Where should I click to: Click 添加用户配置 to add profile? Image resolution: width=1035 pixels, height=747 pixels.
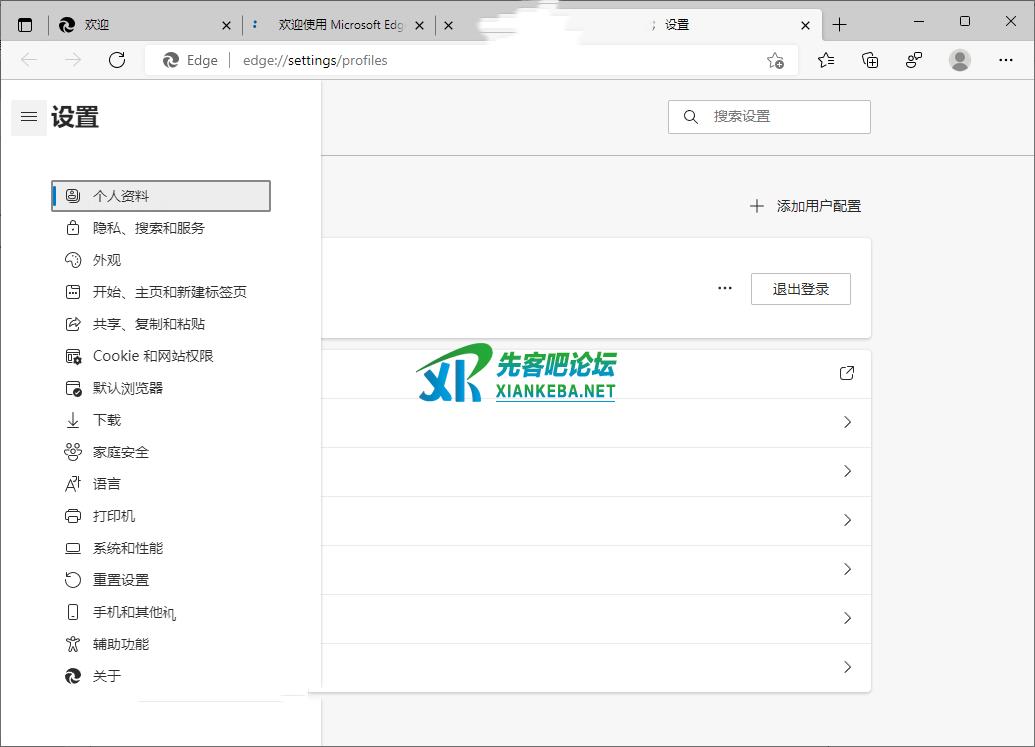pos(805,206)
